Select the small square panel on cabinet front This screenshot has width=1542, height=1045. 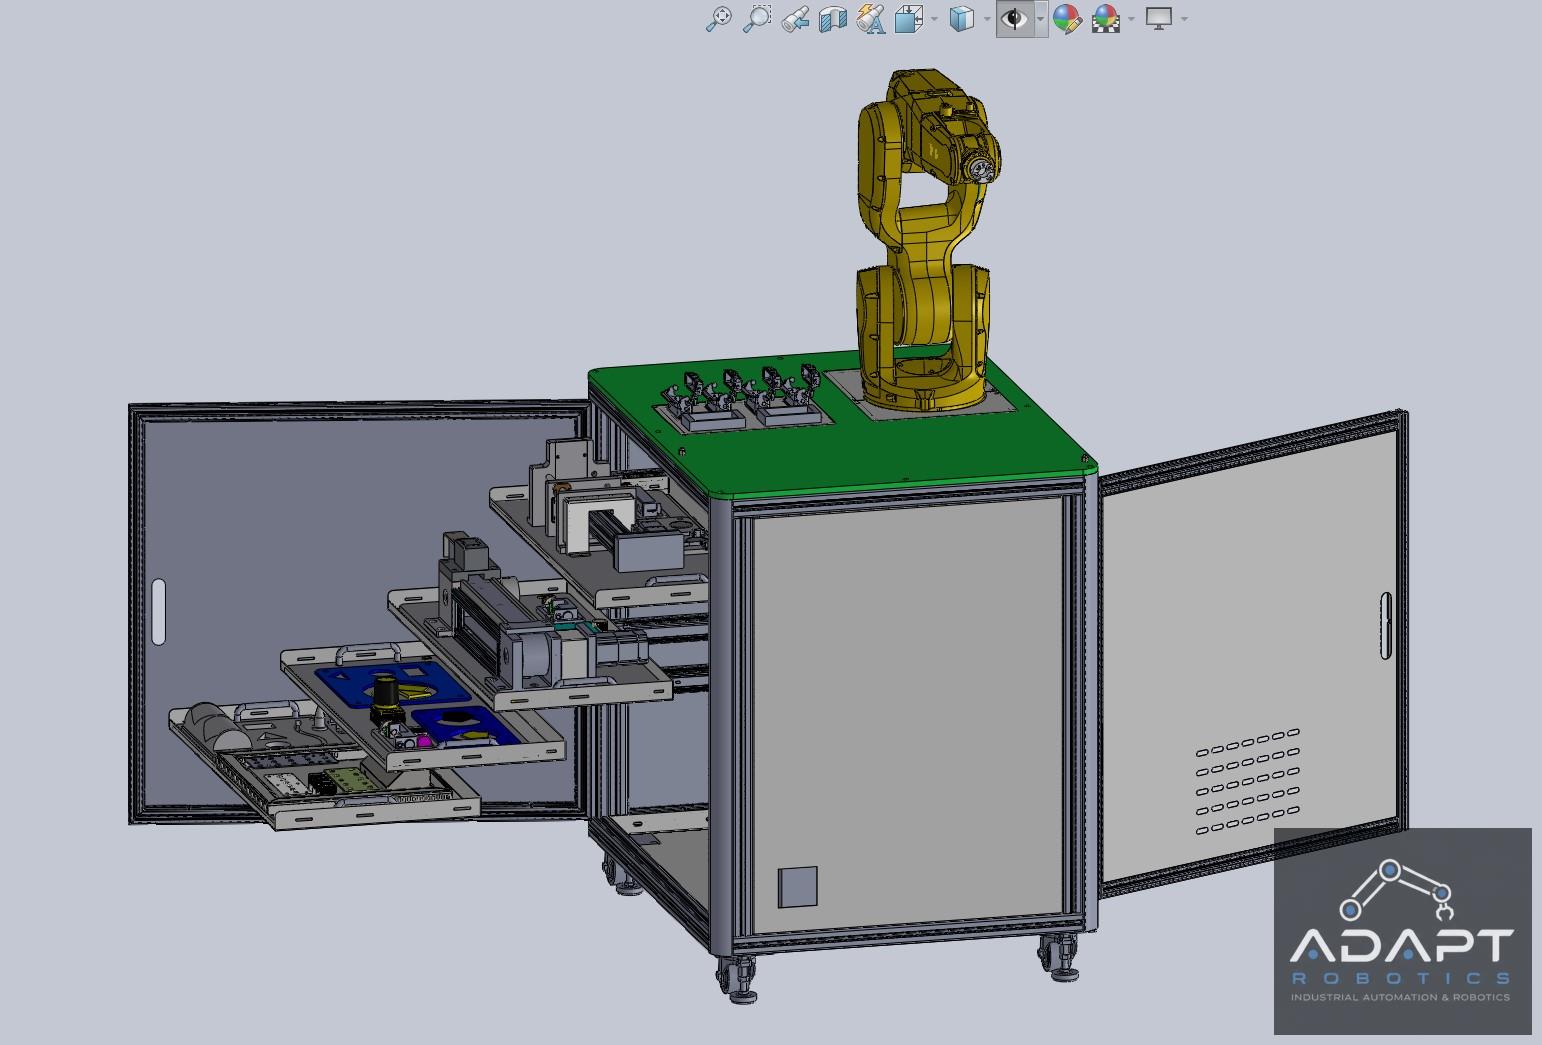pos(797,887)
